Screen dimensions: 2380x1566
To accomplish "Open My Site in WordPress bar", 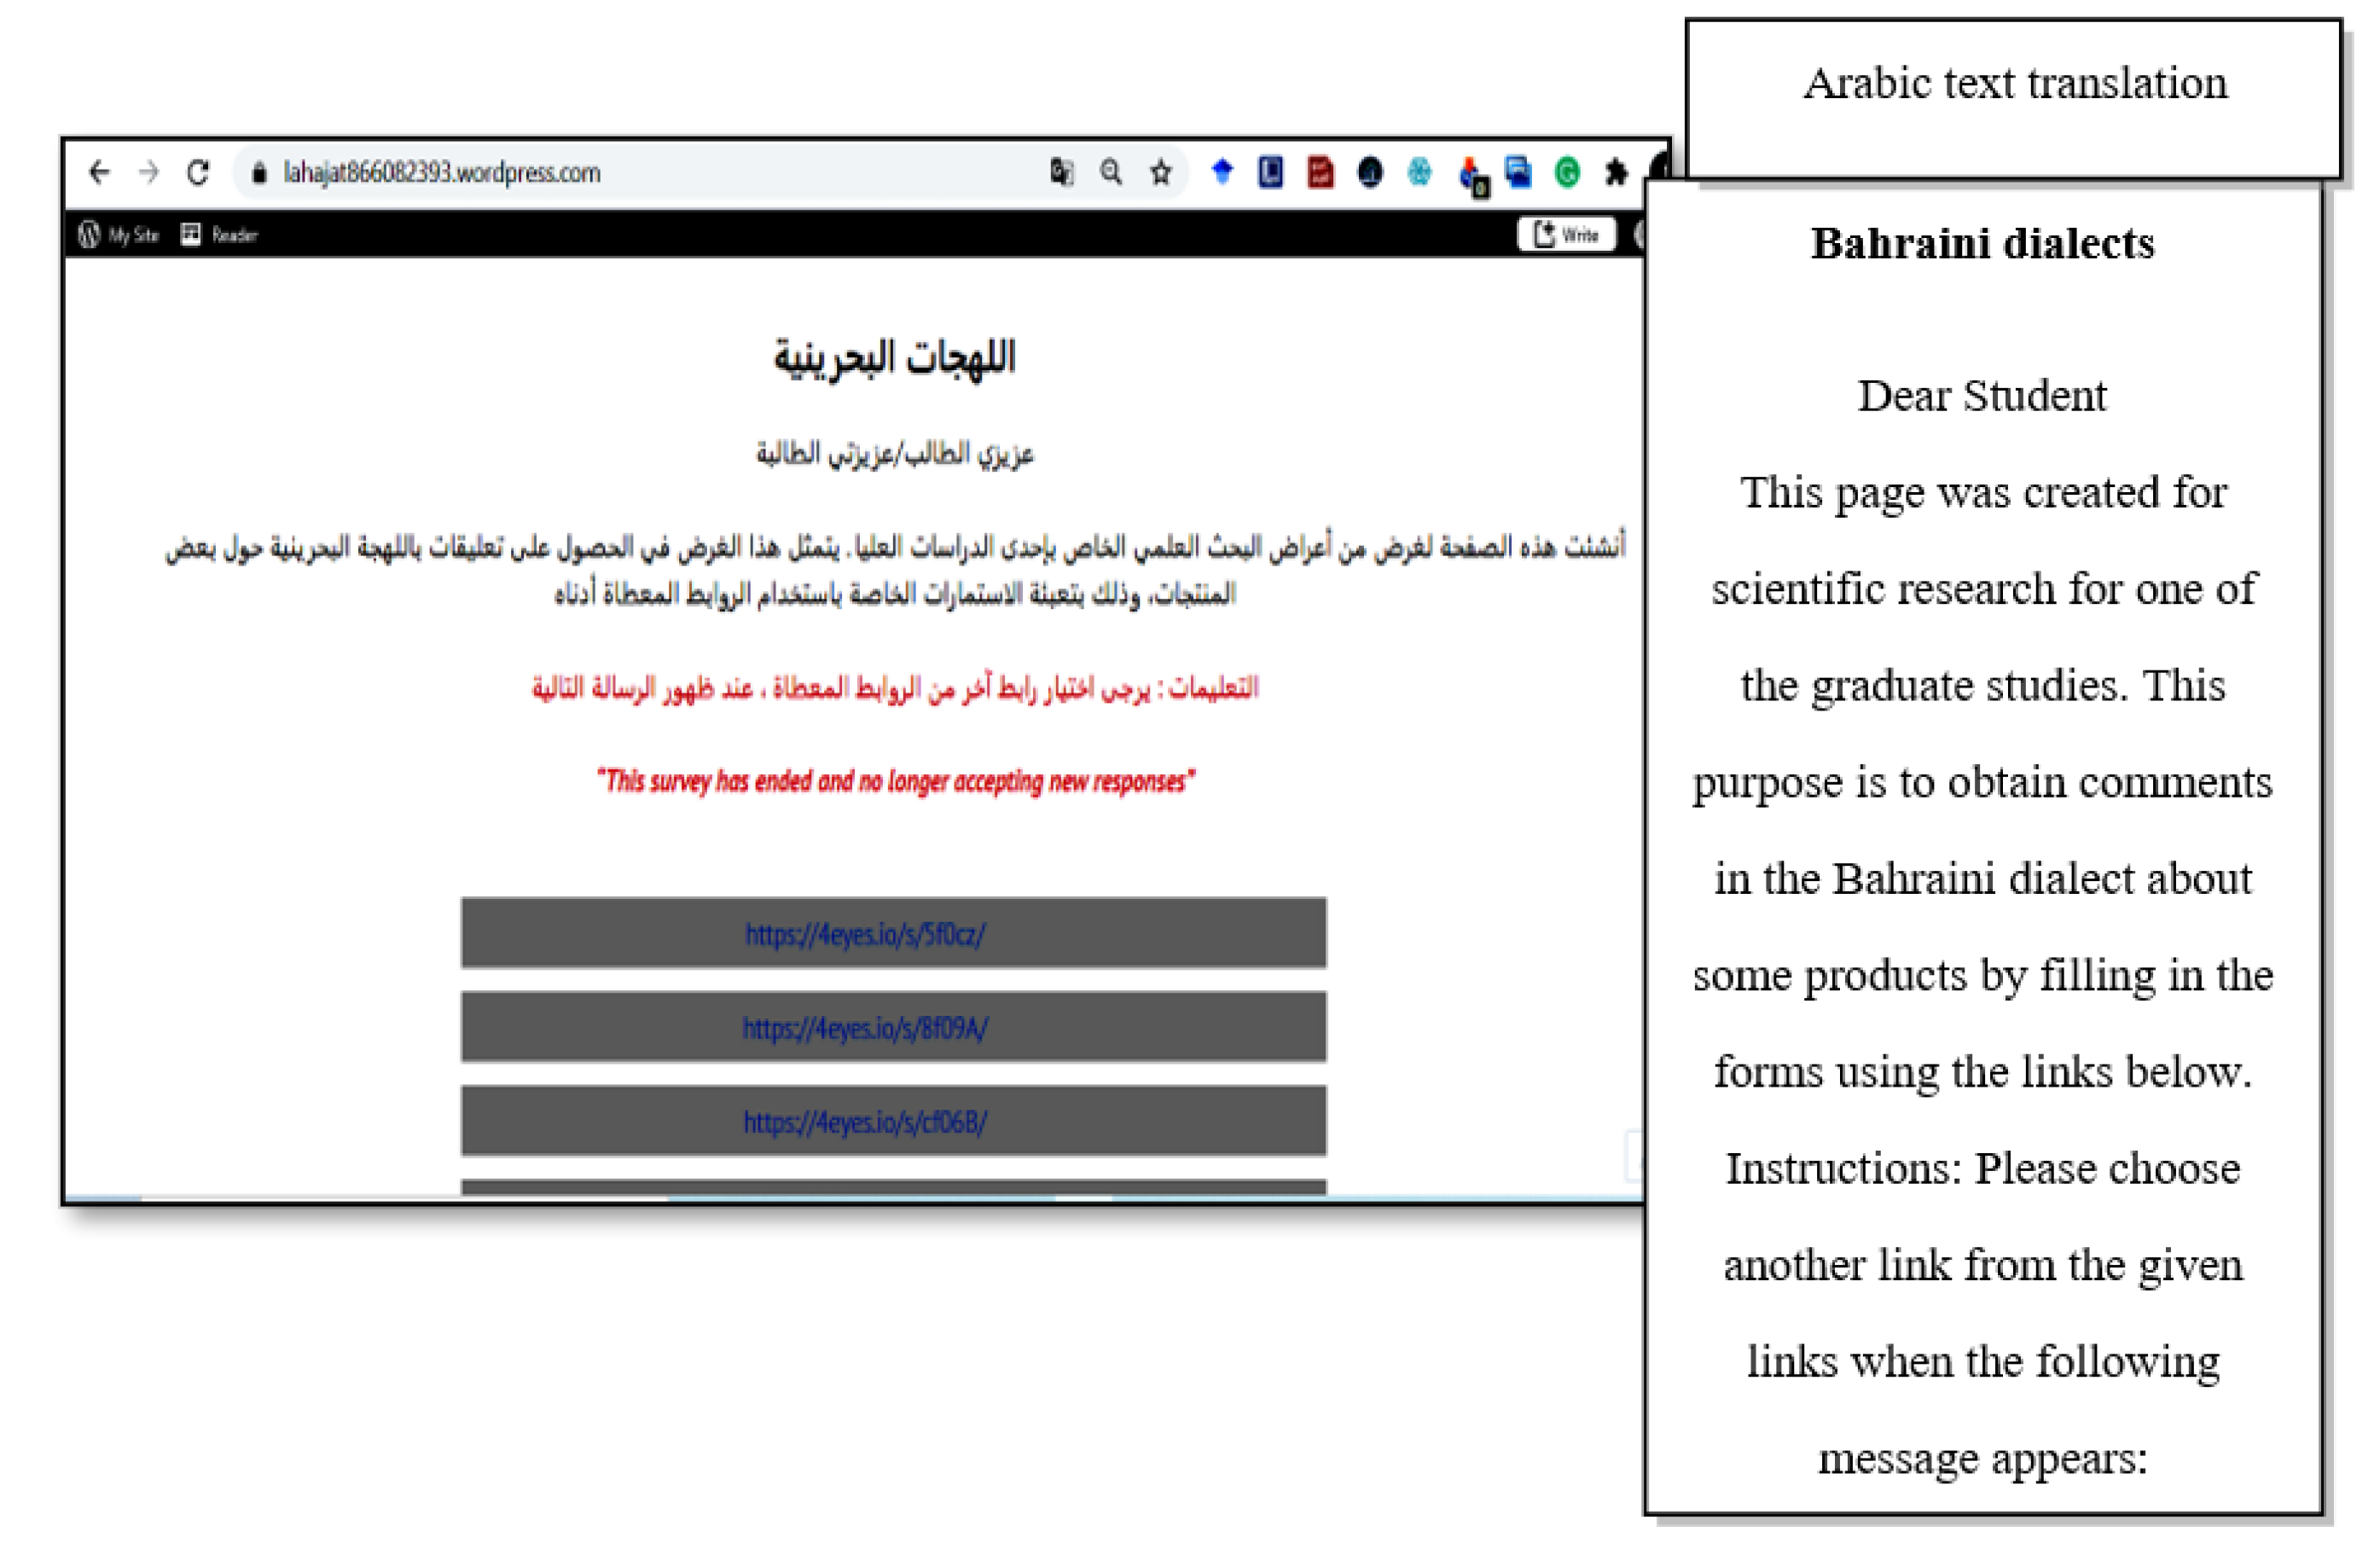I will coord(119,235).
